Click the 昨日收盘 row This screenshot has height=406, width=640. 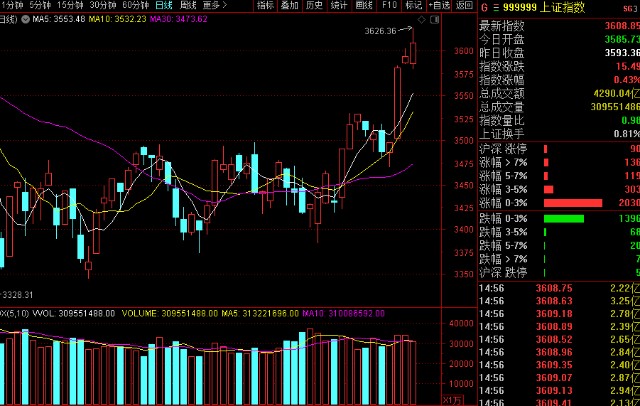(559, 53)
